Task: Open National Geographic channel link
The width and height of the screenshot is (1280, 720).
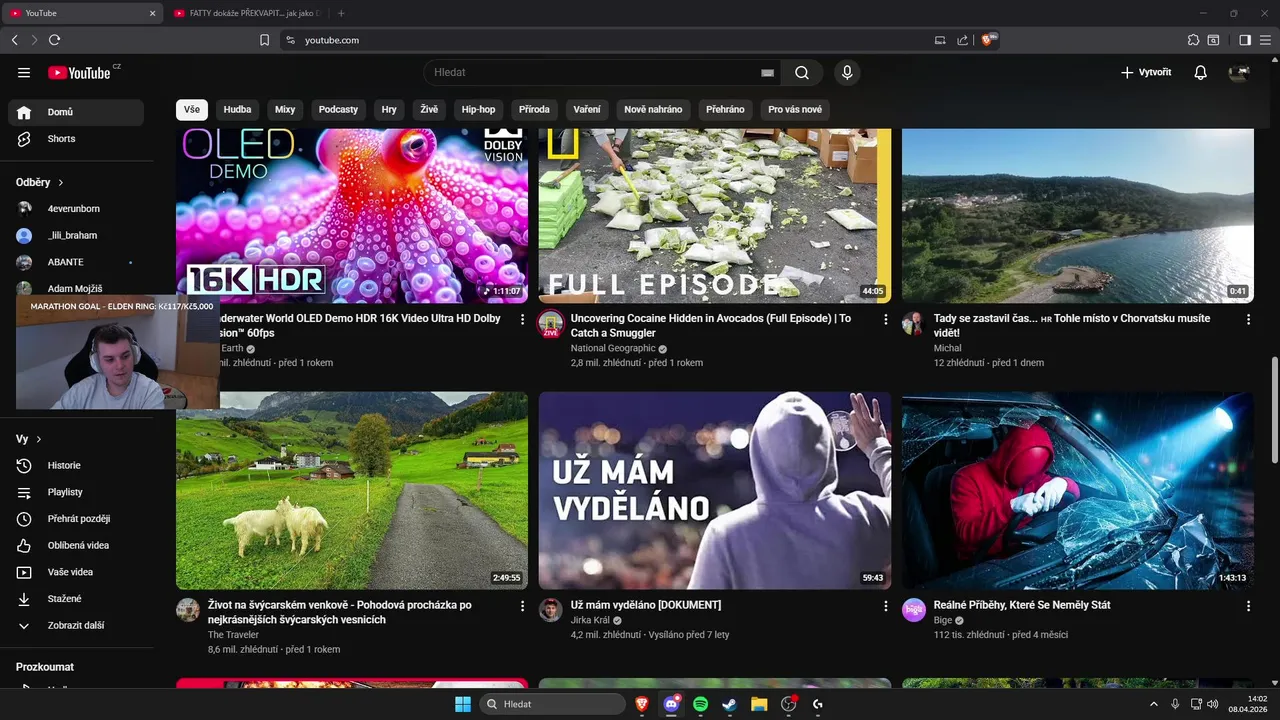Action: pos(613,348)
